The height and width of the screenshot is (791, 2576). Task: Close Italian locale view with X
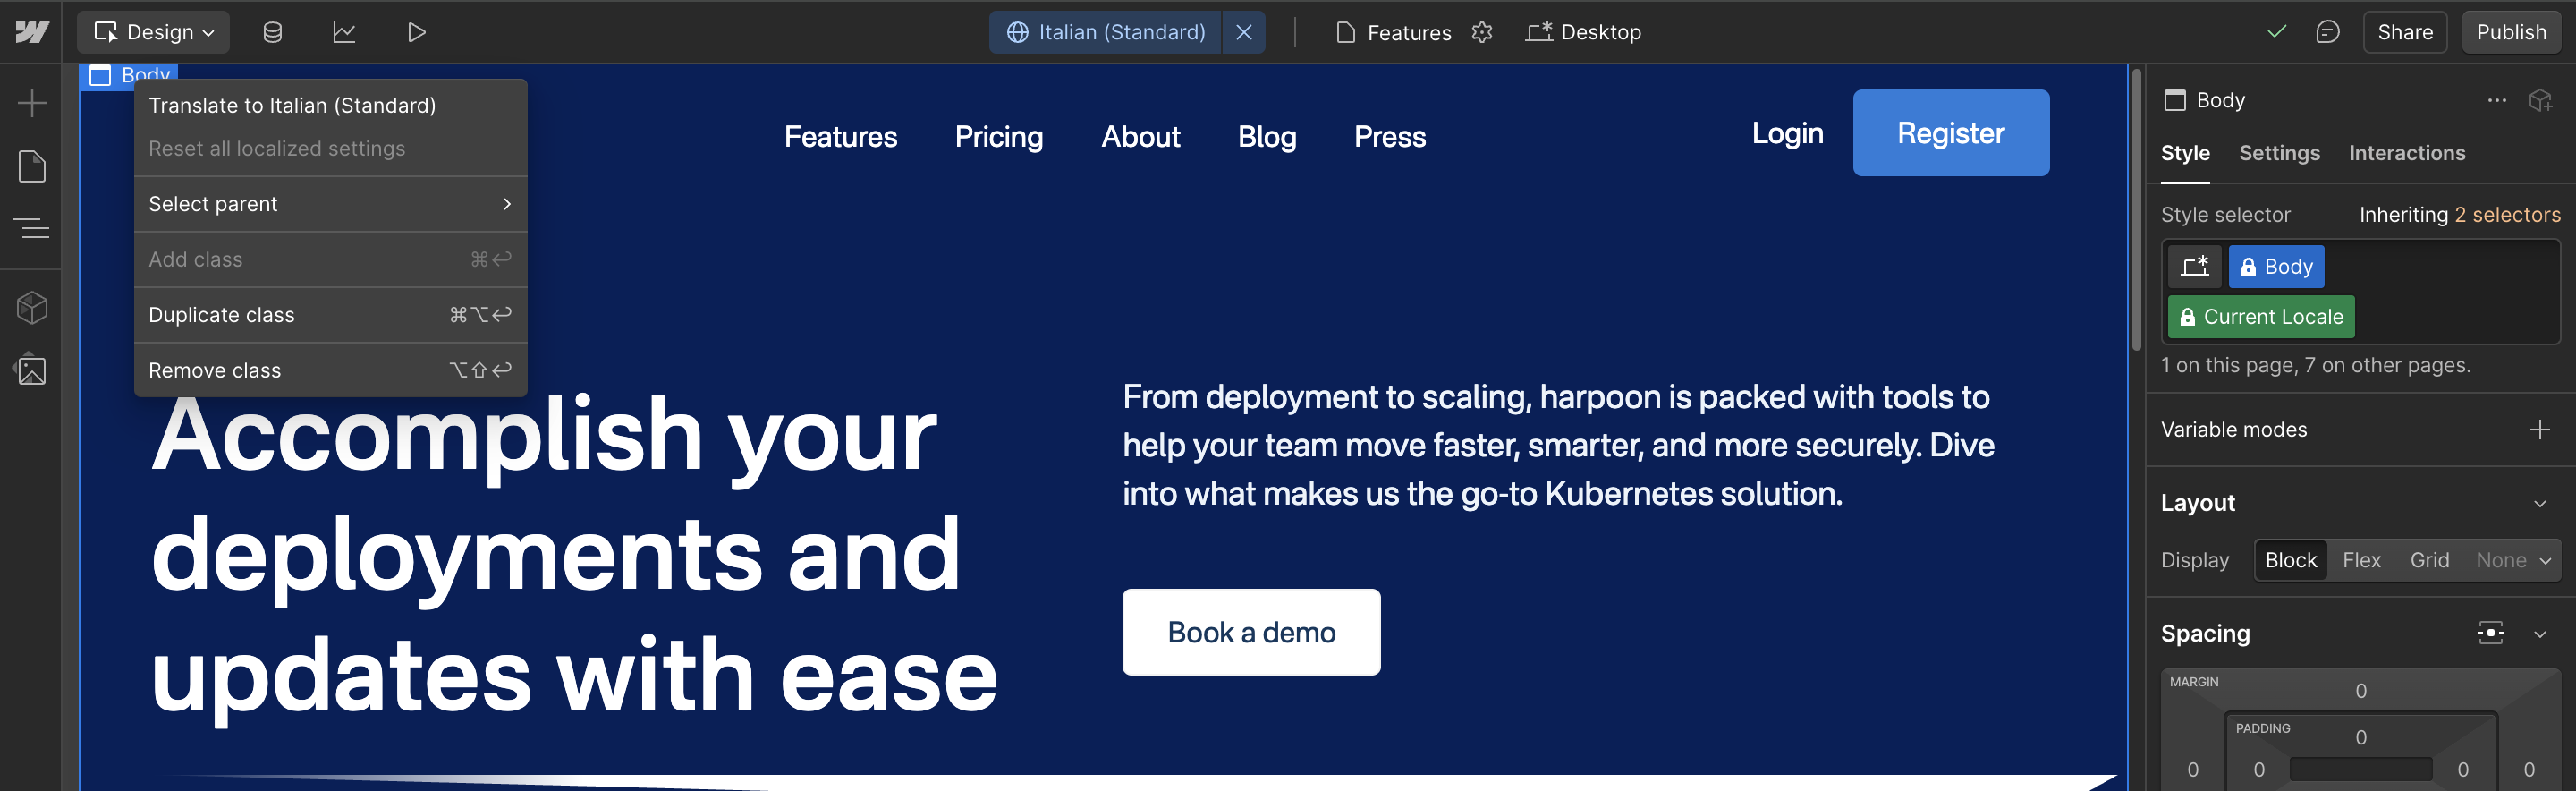click(1244, 32)
